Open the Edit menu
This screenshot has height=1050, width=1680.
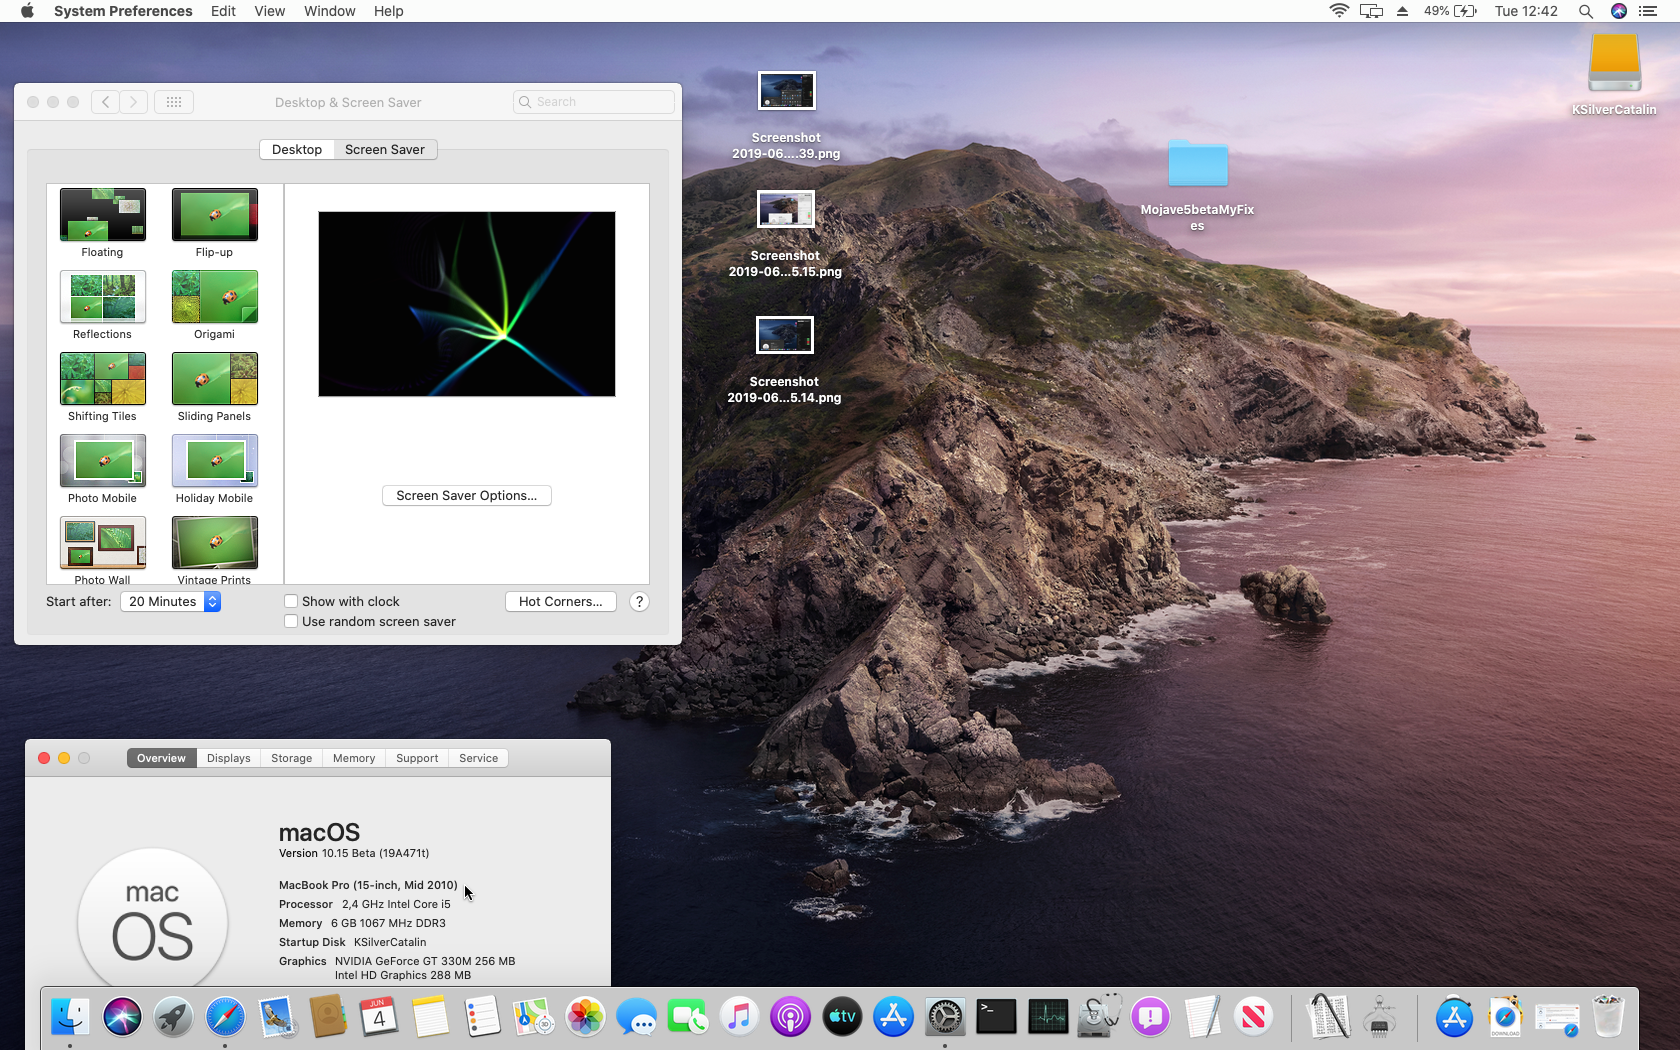coord(223,11)
